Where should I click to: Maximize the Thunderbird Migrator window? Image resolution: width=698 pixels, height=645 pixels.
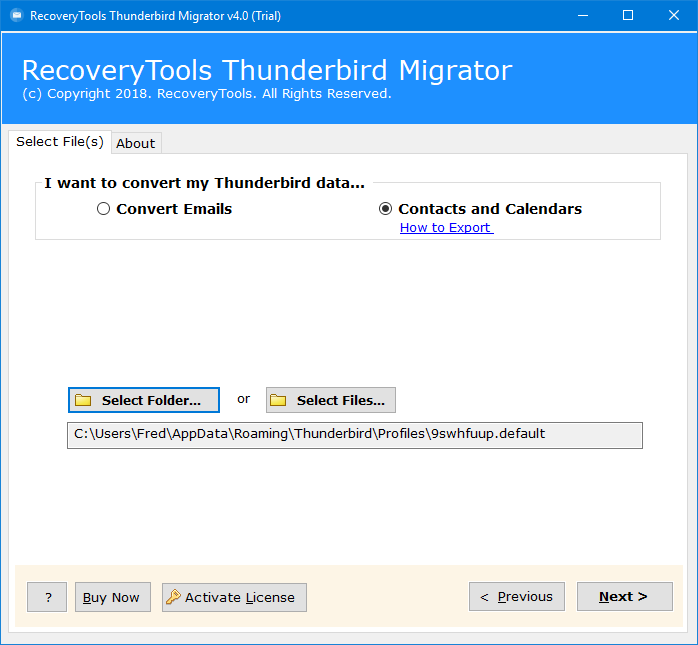click(627, 16)
